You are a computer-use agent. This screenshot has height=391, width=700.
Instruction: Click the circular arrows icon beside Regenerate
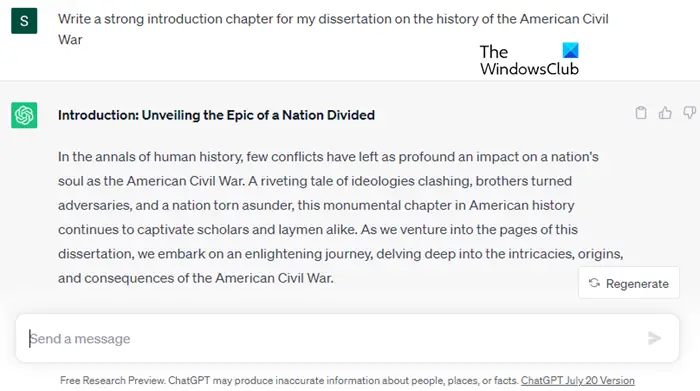point(594,283)
